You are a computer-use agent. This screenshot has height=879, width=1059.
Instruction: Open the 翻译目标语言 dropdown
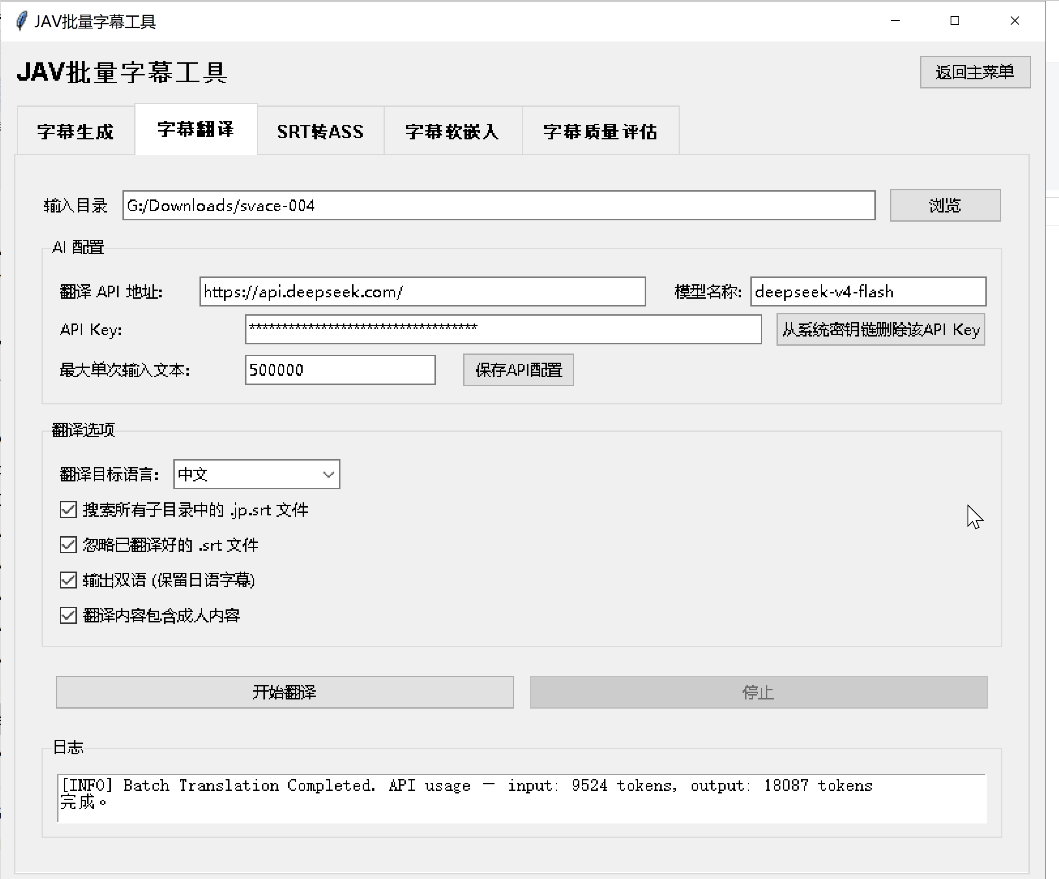click(x=257, y=474)
